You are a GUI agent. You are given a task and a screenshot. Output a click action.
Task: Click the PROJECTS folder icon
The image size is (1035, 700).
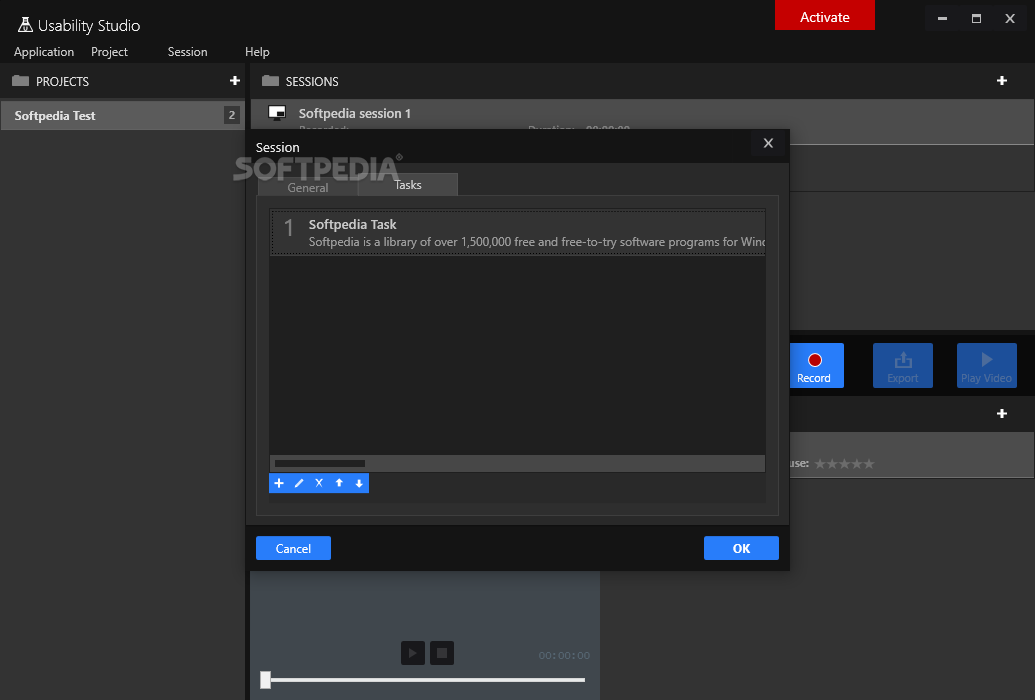[x=20, y=81]
